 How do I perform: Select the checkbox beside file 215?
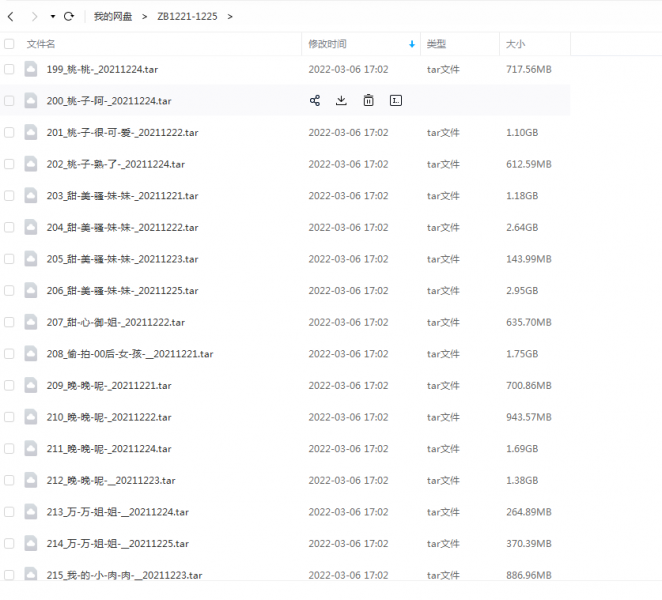pos(9,575)
